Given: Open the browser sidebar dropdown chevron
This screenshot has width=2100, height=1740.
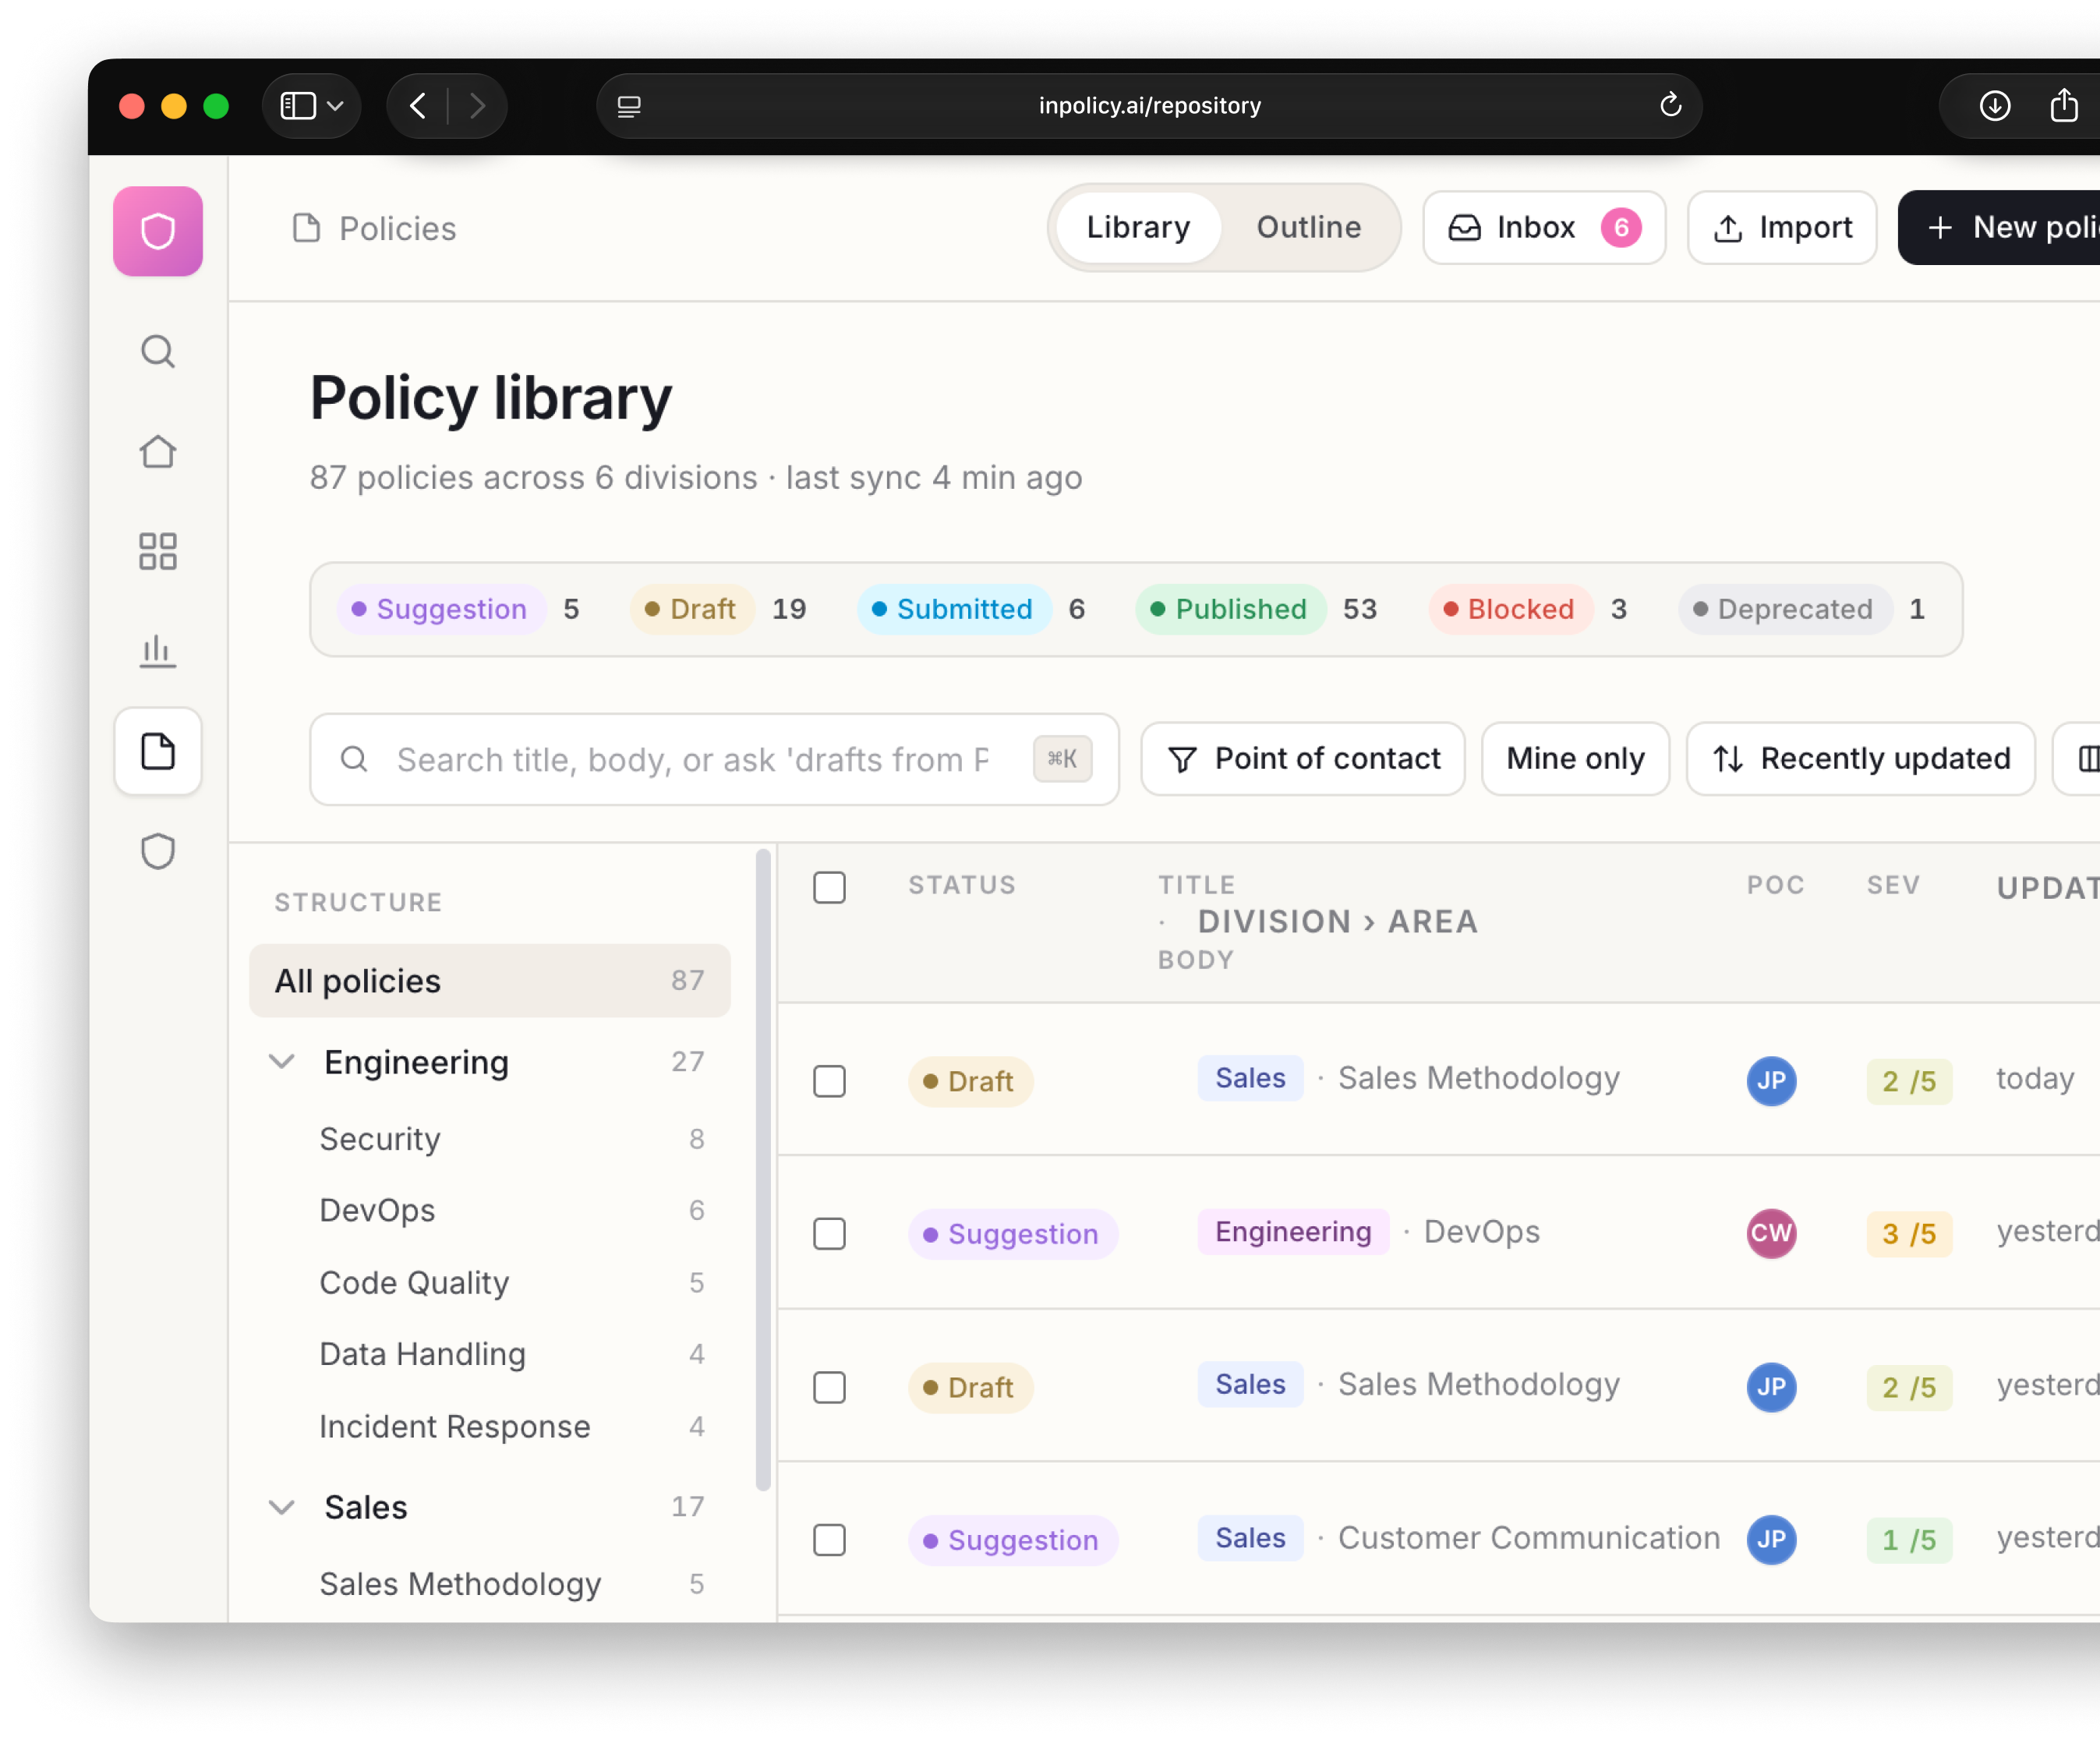Looking at the screenshot, I should [x=336, y=106].
